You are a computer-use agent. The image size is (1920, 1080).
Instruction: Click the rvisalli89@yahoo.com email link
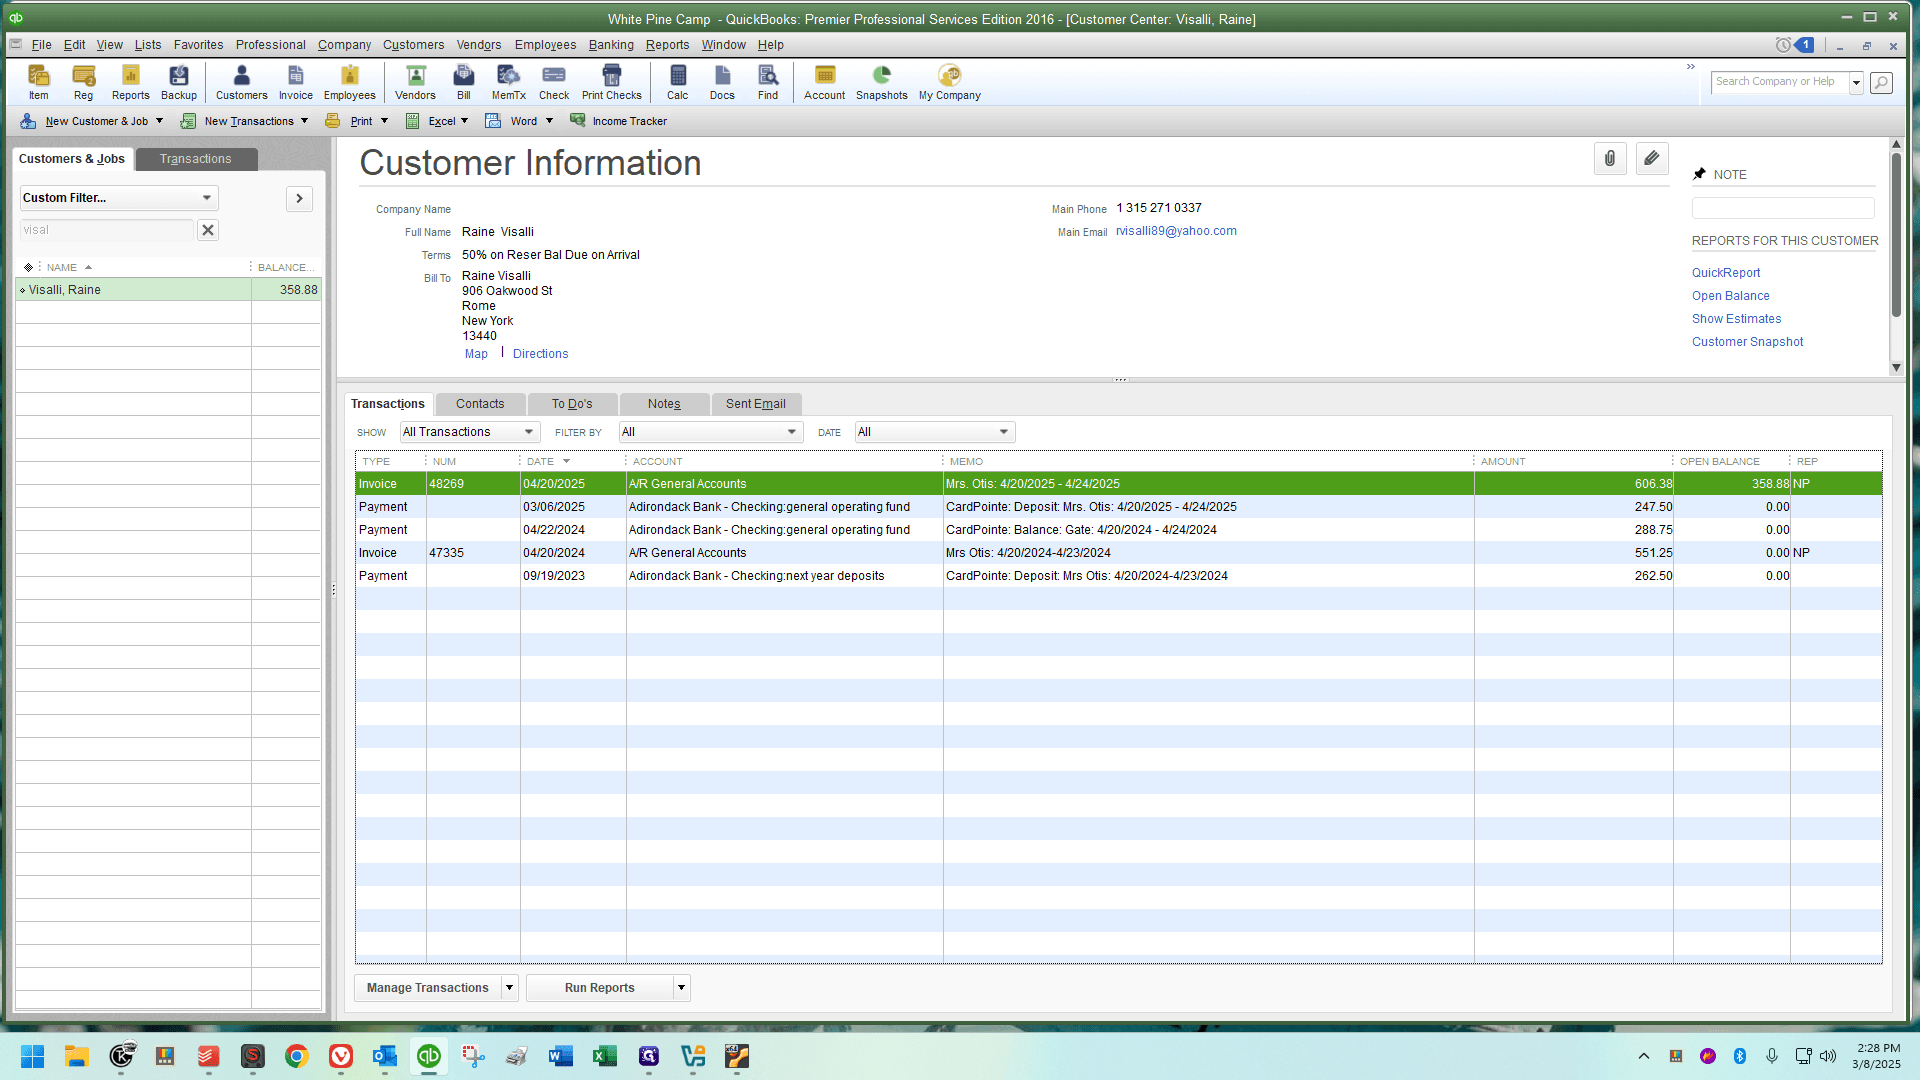click(1177, 231)
